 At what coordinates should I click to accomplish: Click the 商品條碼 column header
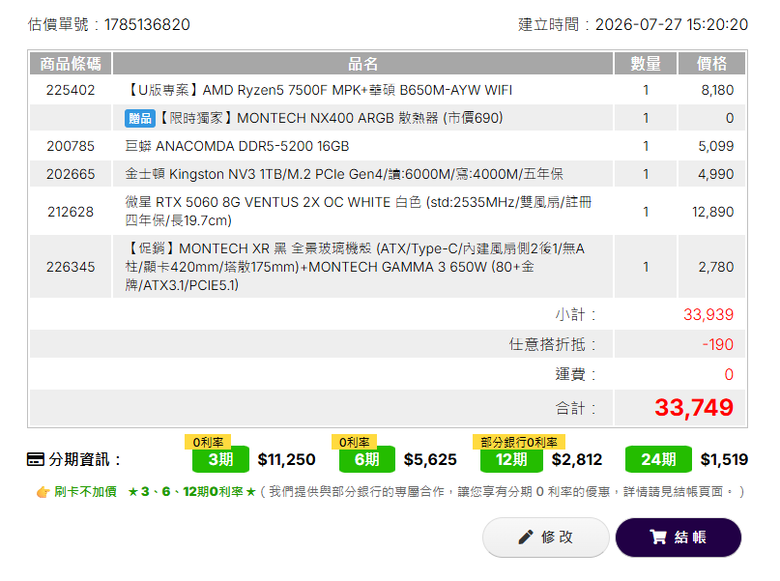70,64
